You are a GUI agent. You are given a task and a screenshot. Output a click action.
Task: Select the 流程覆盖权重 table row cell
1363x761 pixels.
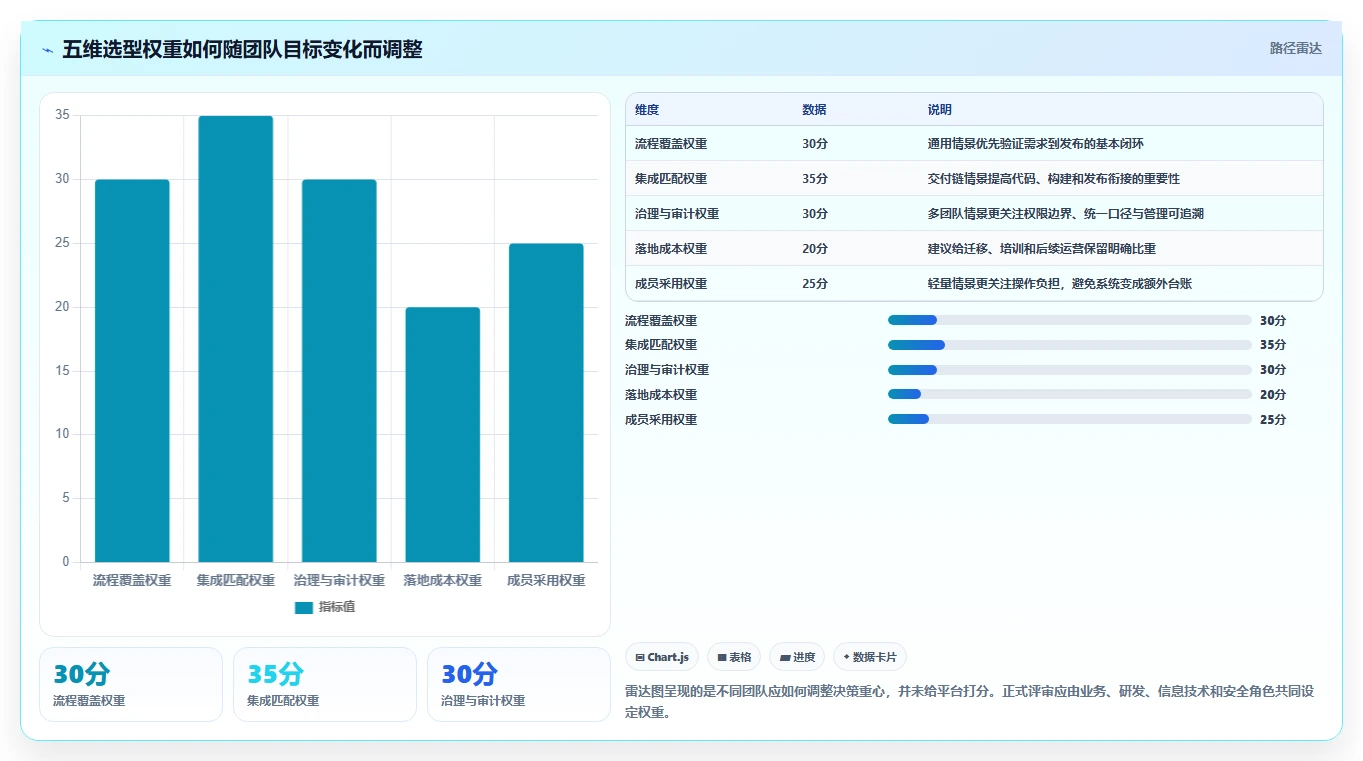tap(671, 144)
